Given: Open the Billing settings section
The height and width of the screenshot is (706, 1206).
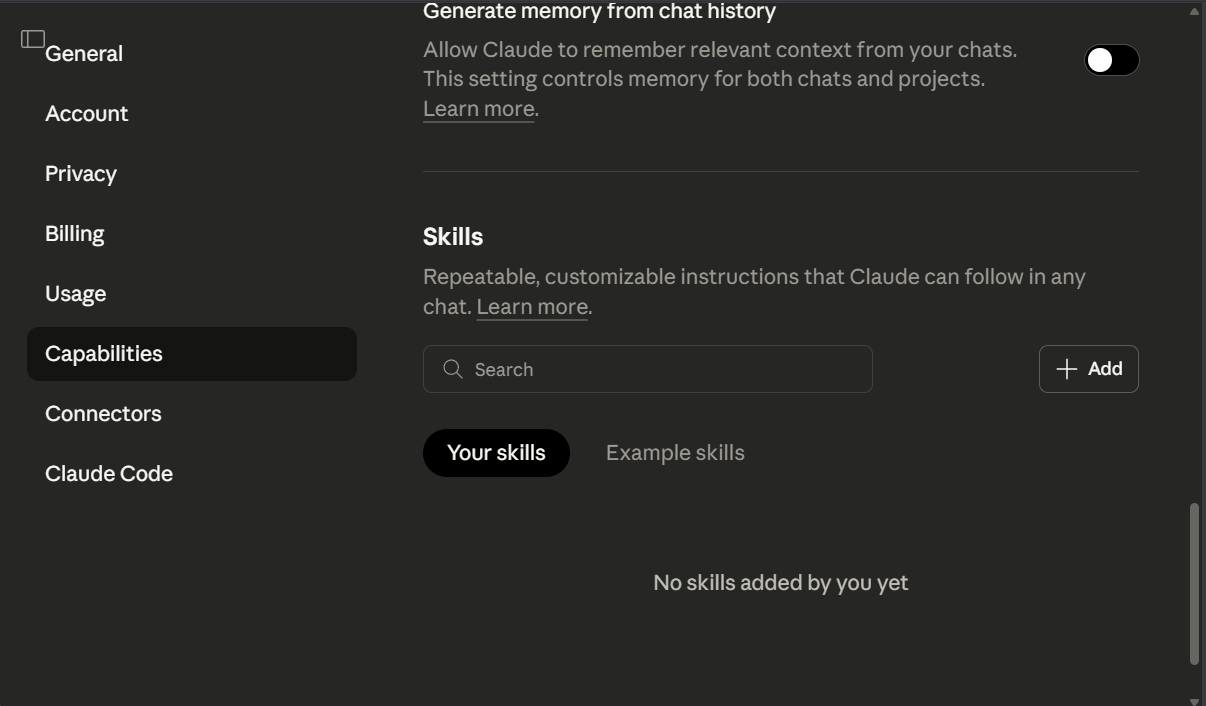Looking at the screenshot, I should point(74,233).
